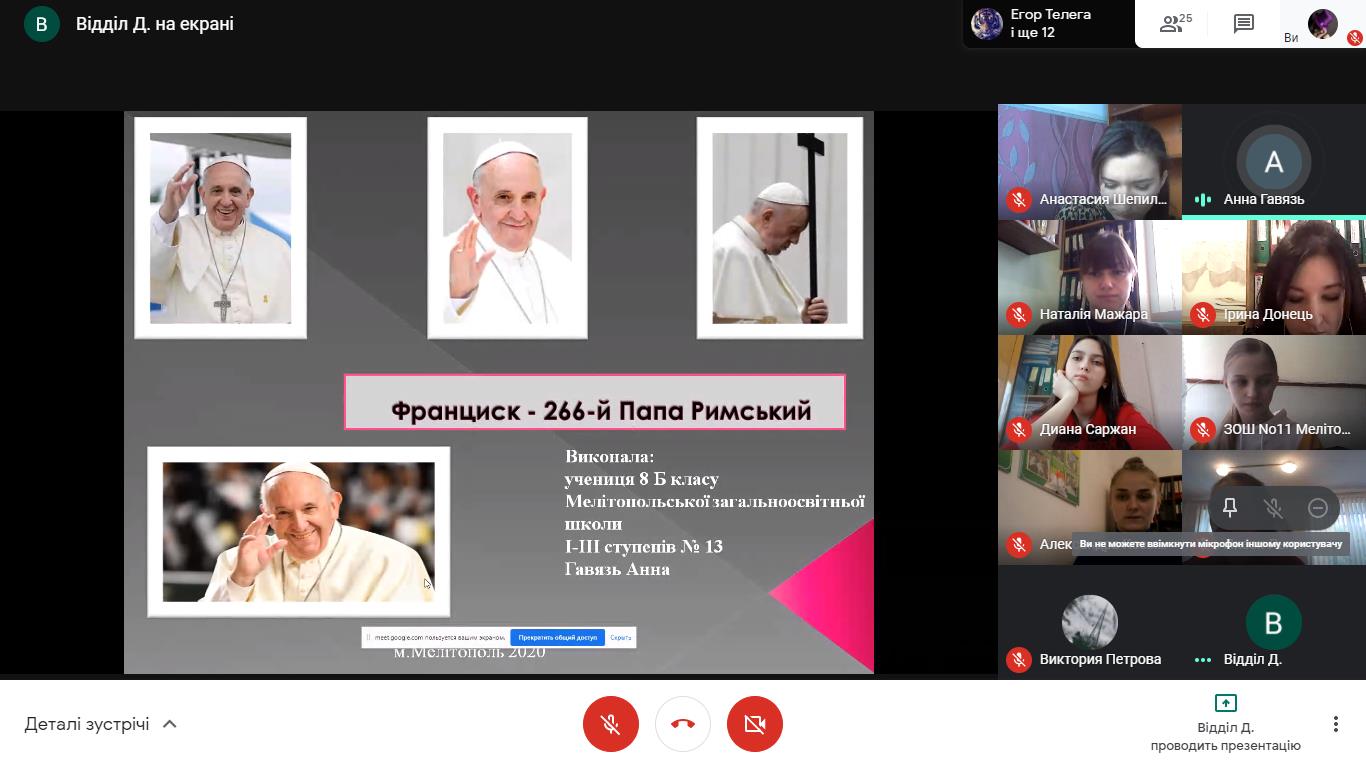This screenshot has width=1366, height=768.
Task: Open the participants list showing 25 people
Action: tap(1175, 24)
